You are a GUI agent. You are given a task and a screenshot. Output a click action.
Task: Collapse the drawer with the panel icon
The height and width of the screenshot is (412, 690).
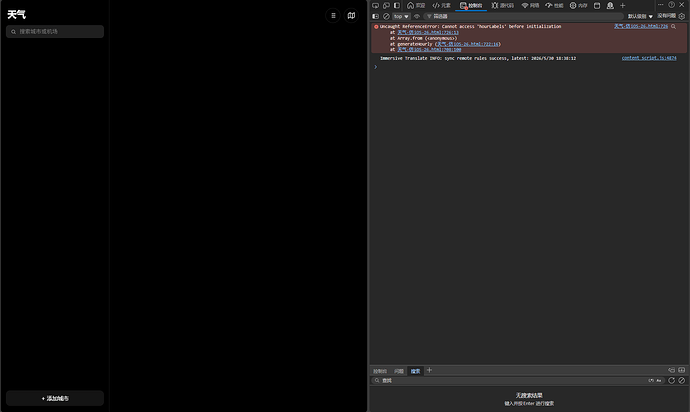682,370
